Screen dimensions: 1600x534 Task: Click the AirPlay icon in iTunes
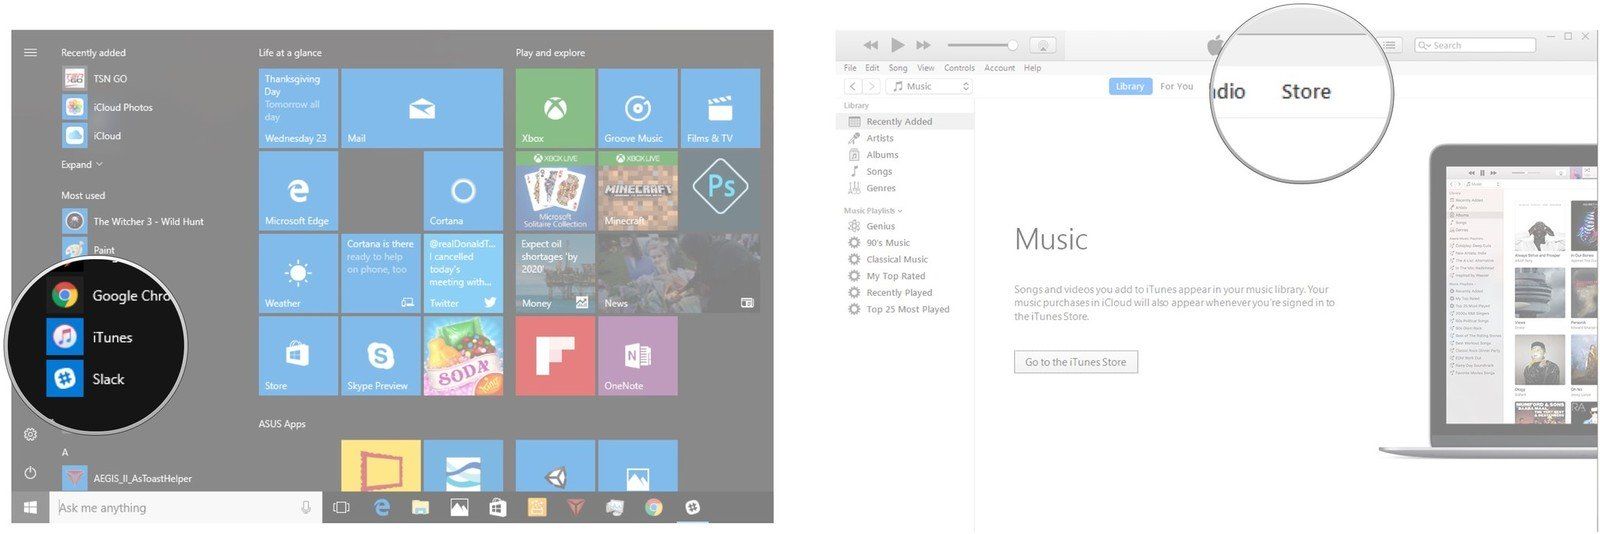click(1042, 45)
